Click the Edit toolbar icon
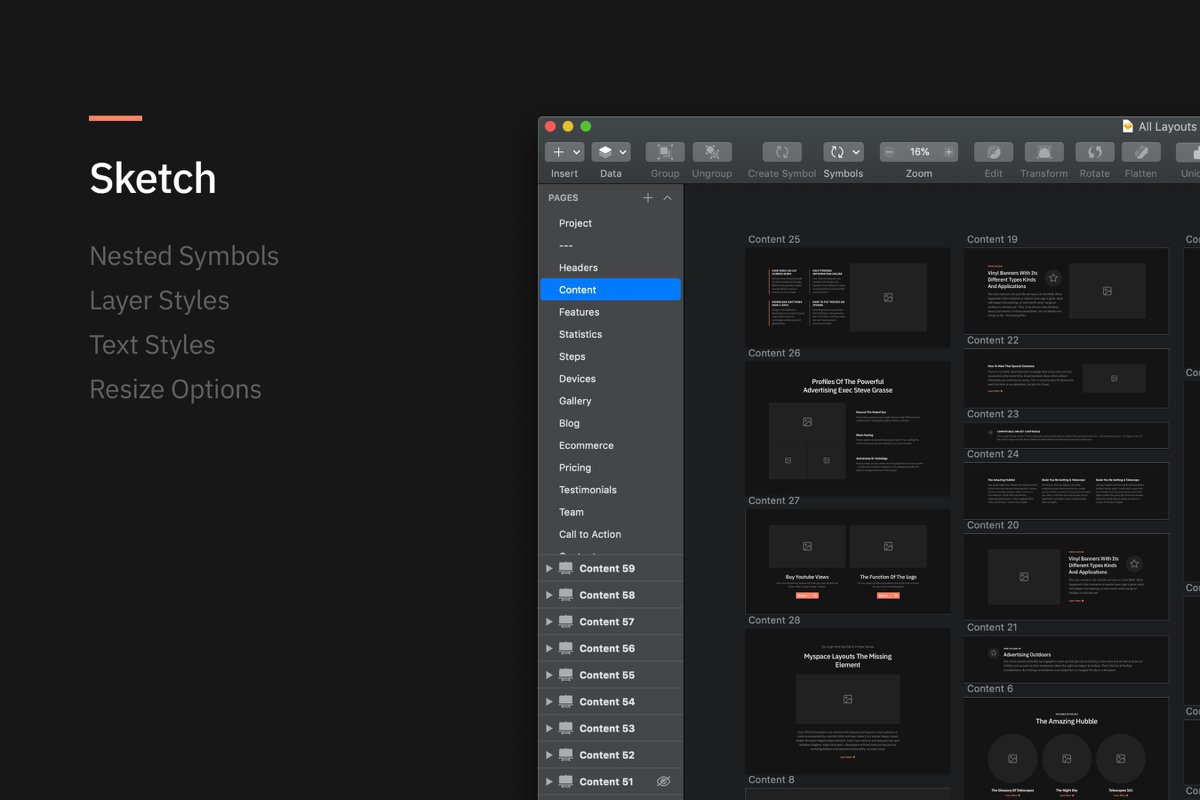The width and height of the screenshot is (1200, 800). (993, 152)
